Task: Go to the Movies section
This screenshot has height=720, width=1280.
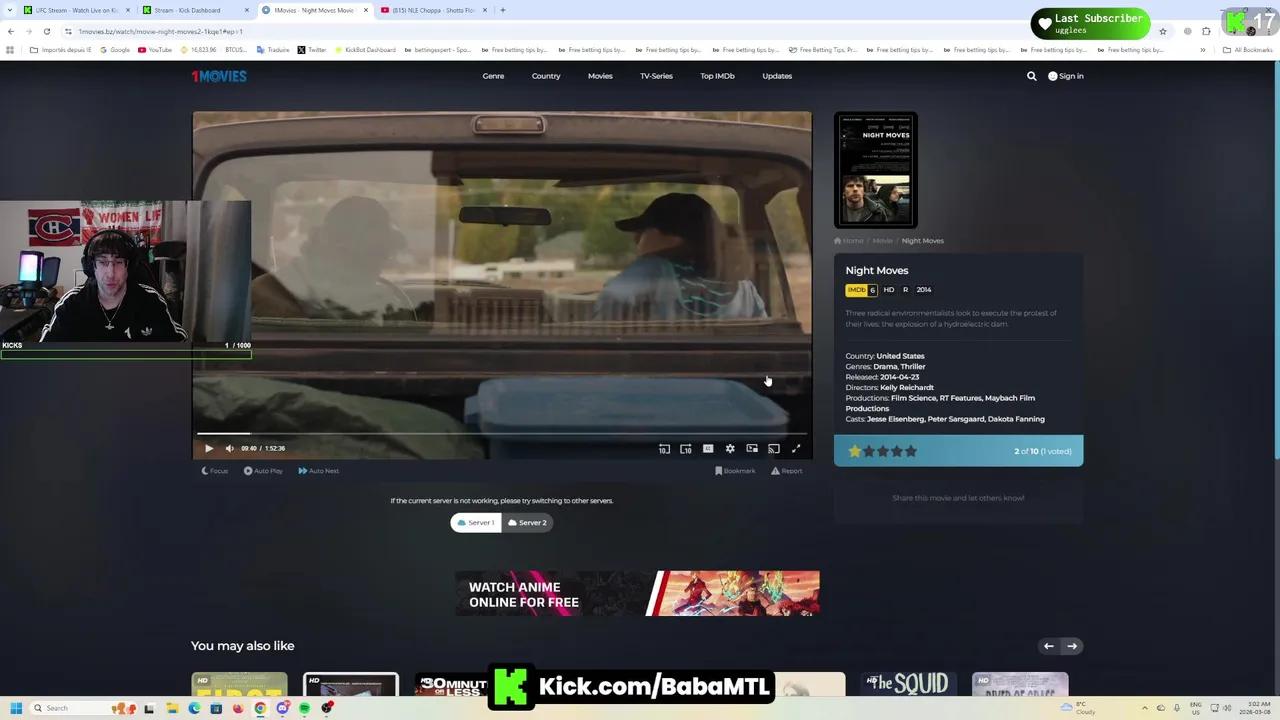Action: [x=600, y=76]
